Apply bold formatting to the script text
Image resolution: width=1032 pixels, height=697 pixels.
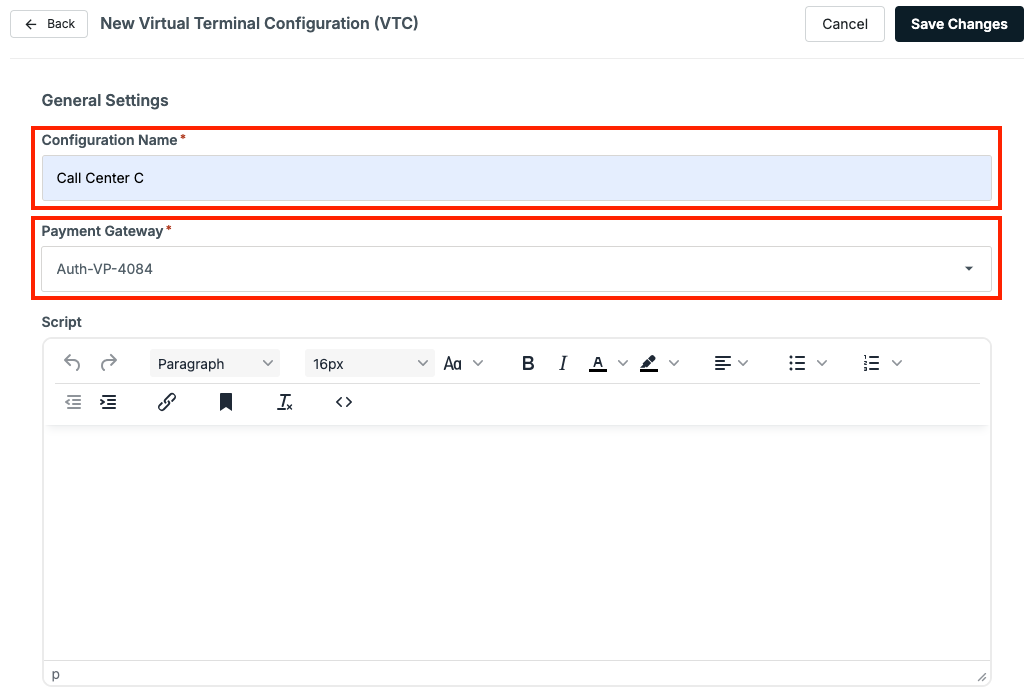pos(528,363)
